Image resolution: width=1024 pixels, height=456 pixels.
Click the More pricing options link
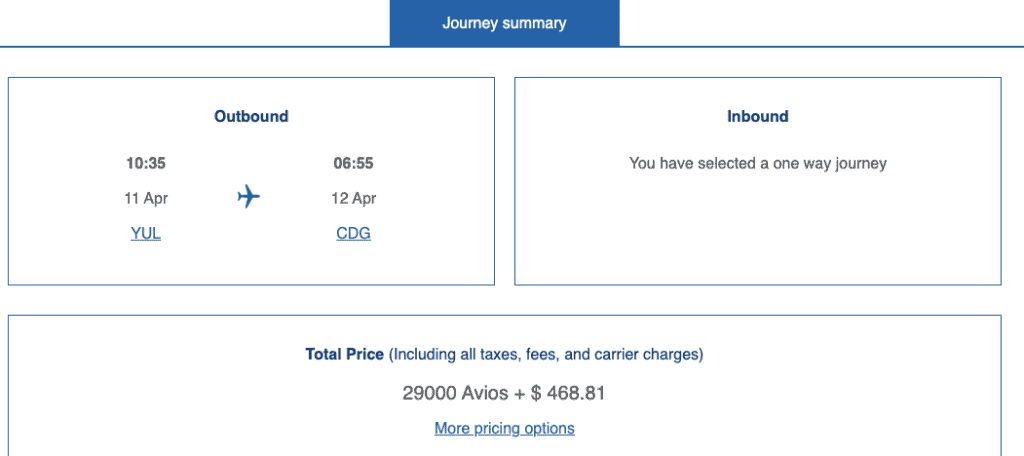coord(504,428)
